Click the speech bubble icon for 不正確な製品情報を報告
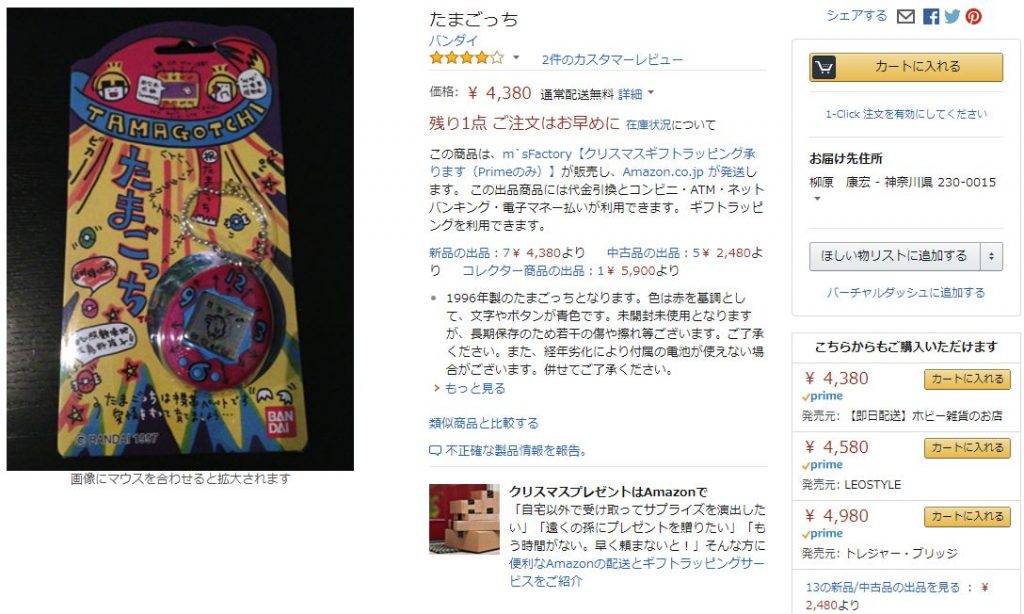Viewport: 1024px width, 614px height. (x=435, y=451)
